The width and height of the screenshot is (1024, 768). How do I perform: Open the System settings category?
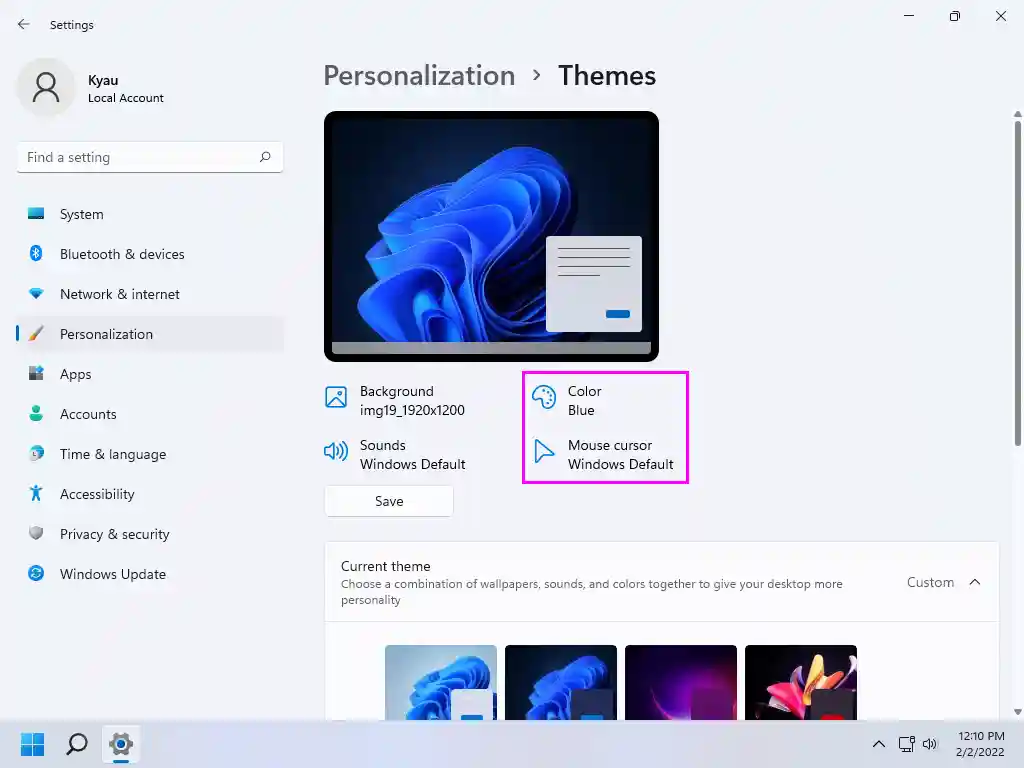(x=150, y=214)
